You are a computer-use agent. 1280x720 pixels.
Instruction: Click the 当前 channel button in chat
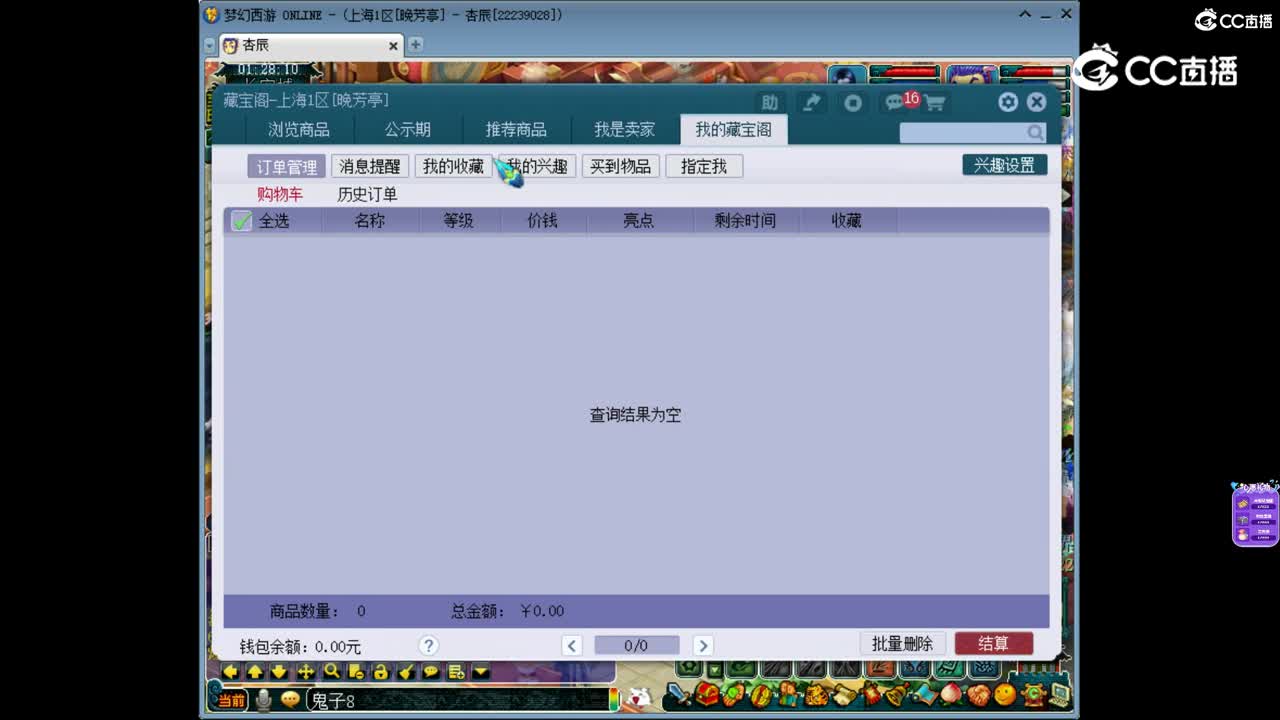click(x=232, y=700)
